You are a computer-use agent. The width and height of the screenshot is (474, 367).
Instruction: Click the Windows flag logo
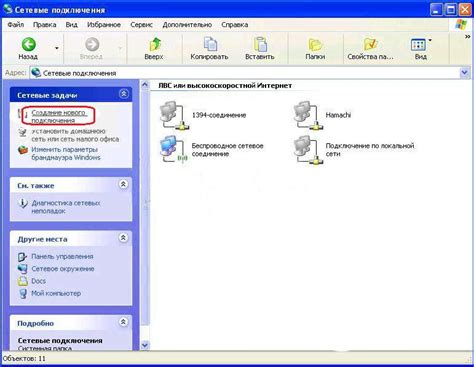pos(461,25)
